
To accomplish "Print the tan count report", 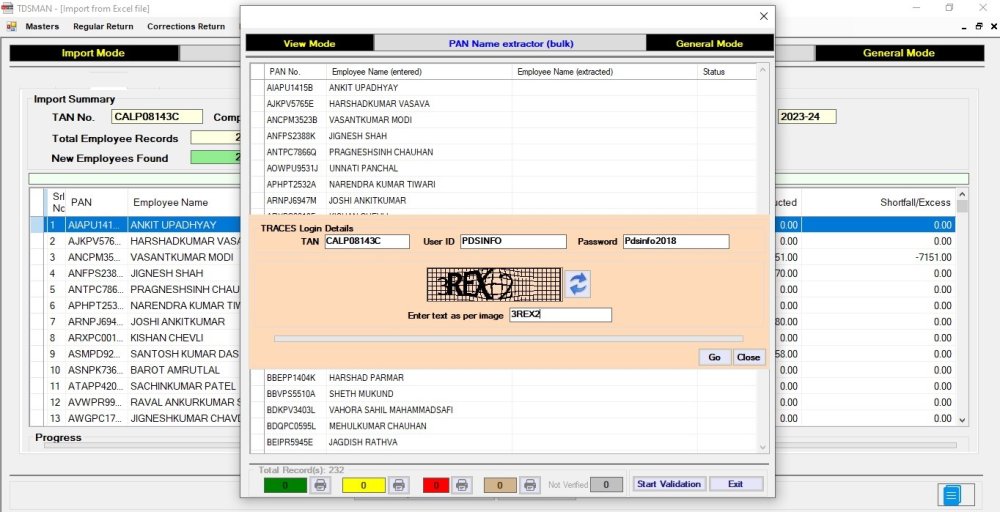I will pyautogui.click(x=529, y=485).
